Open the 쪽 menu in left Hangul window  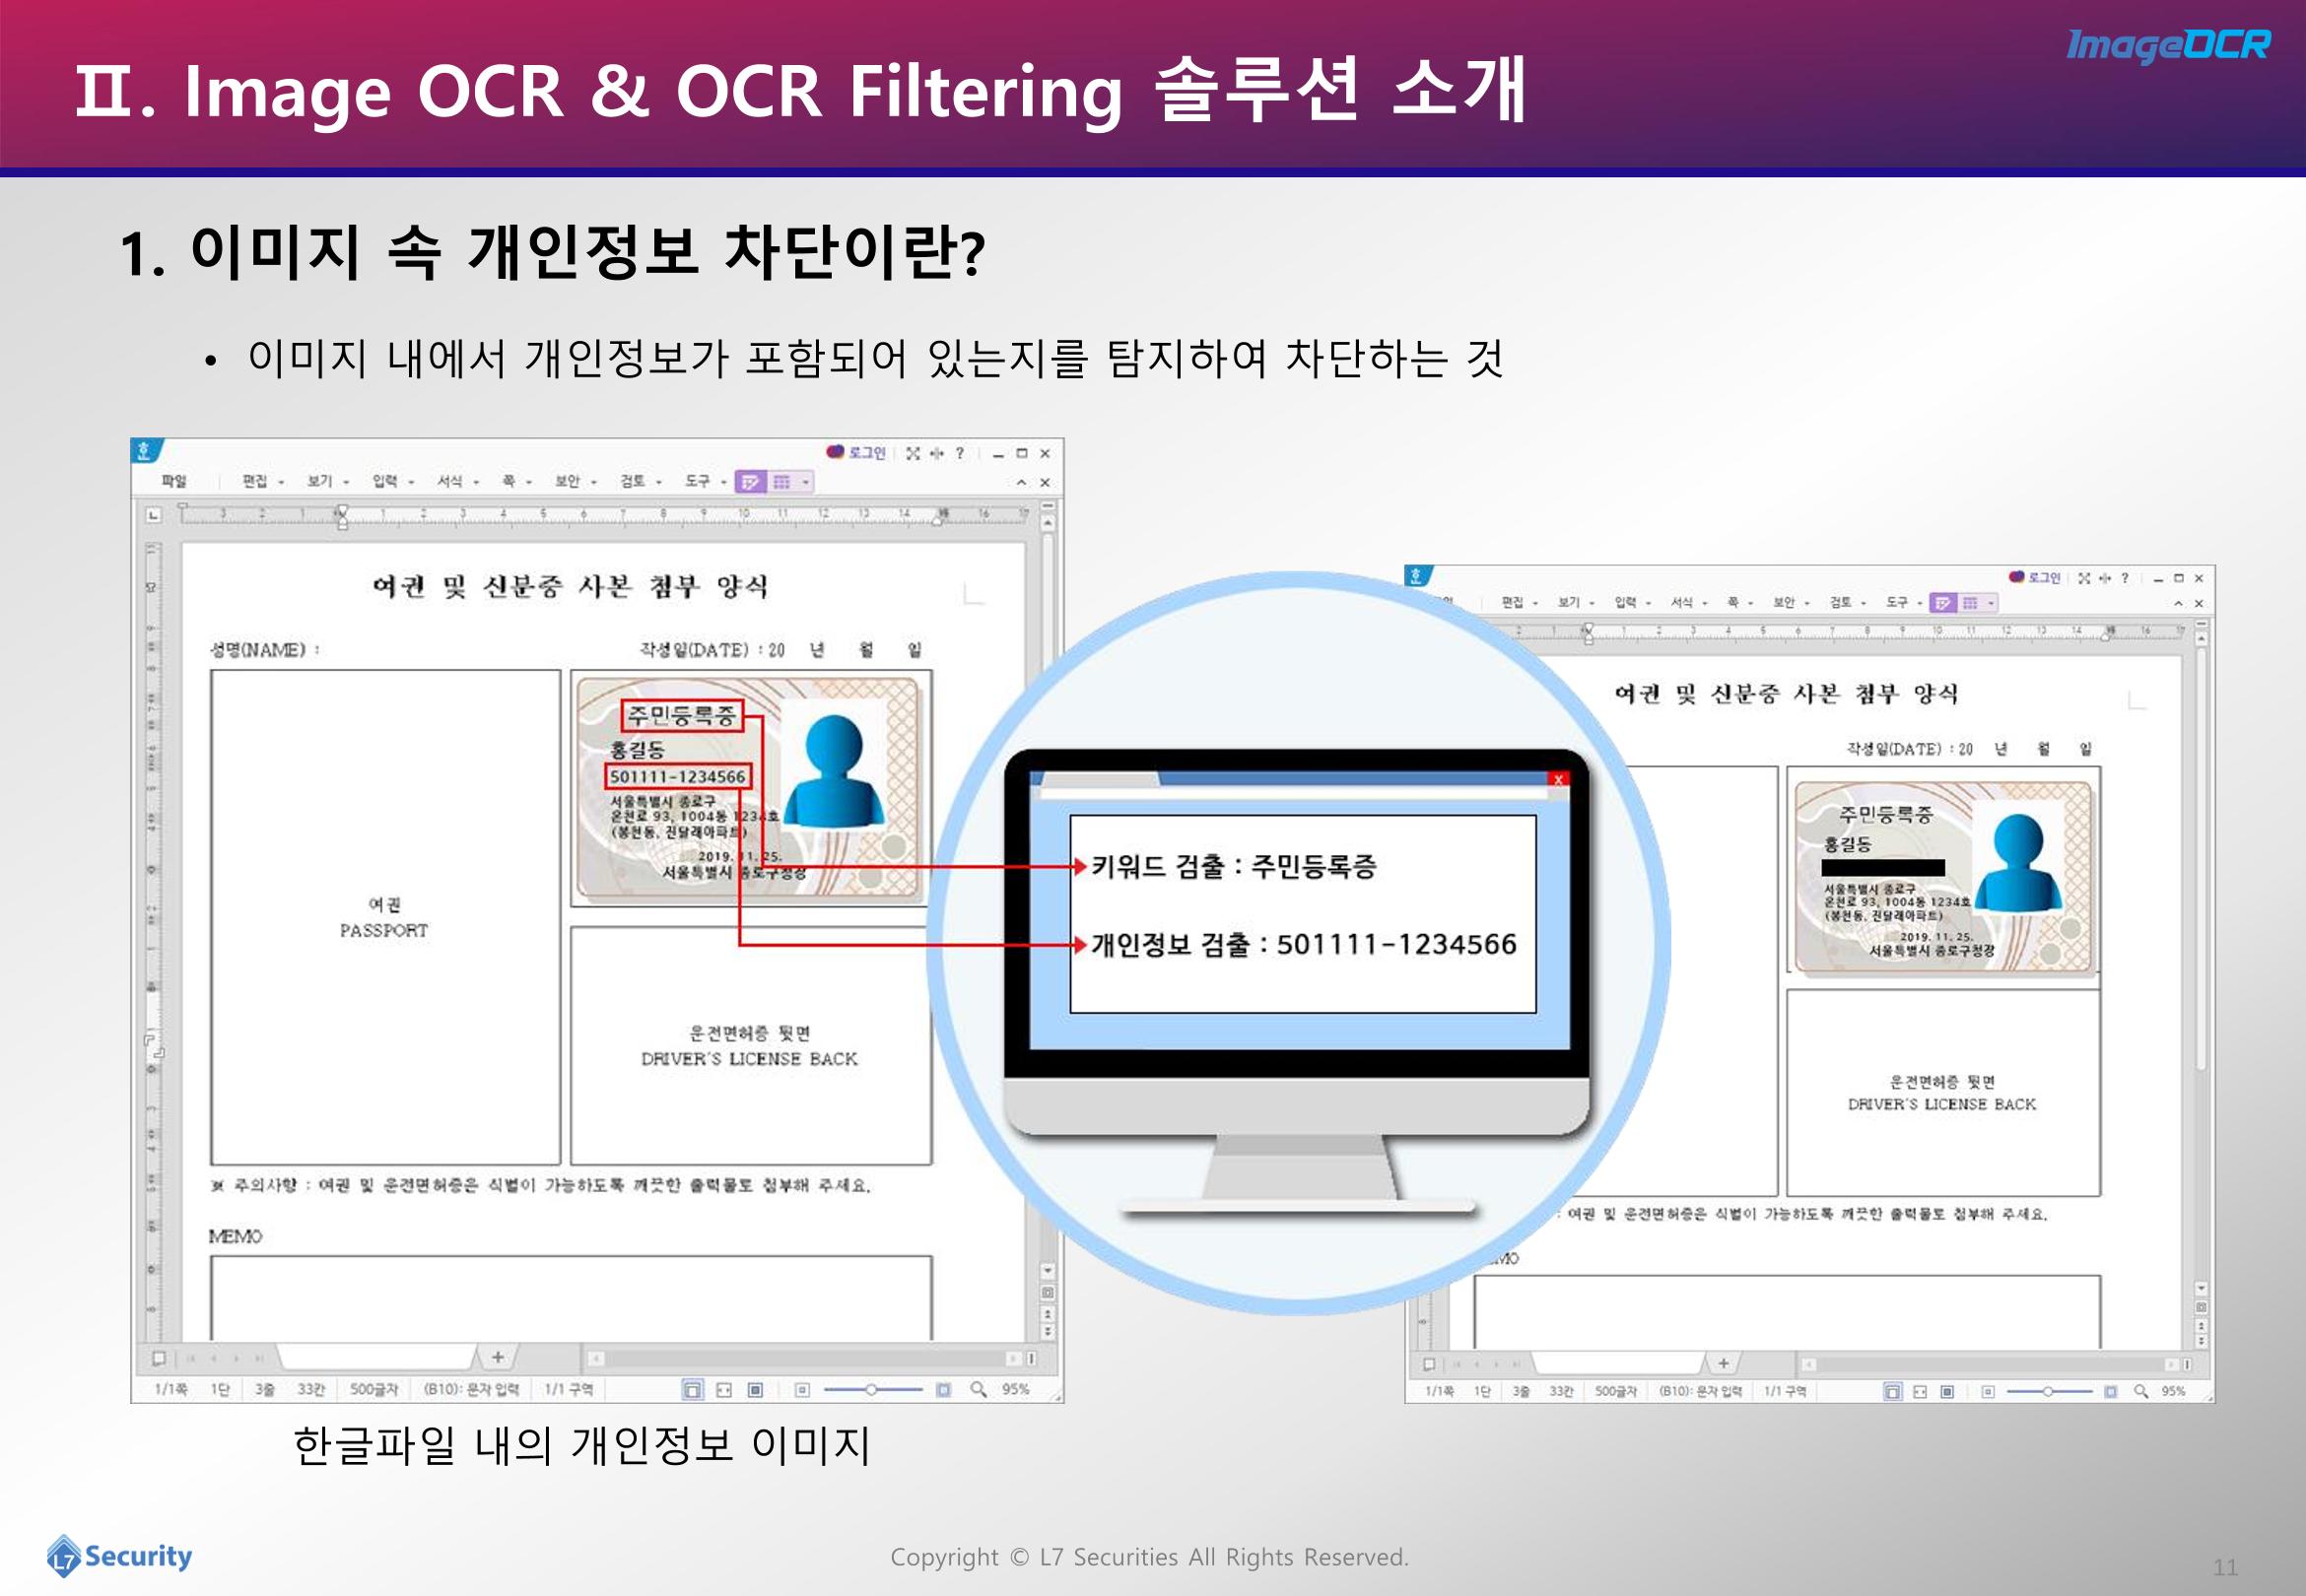click(509, 481)
